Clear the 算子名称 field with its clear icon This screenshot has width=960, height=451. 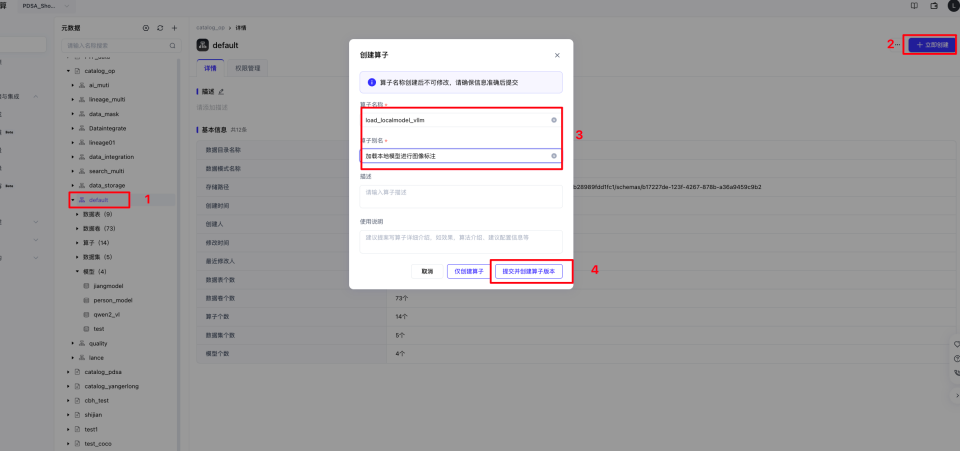[x=554, y=120]
